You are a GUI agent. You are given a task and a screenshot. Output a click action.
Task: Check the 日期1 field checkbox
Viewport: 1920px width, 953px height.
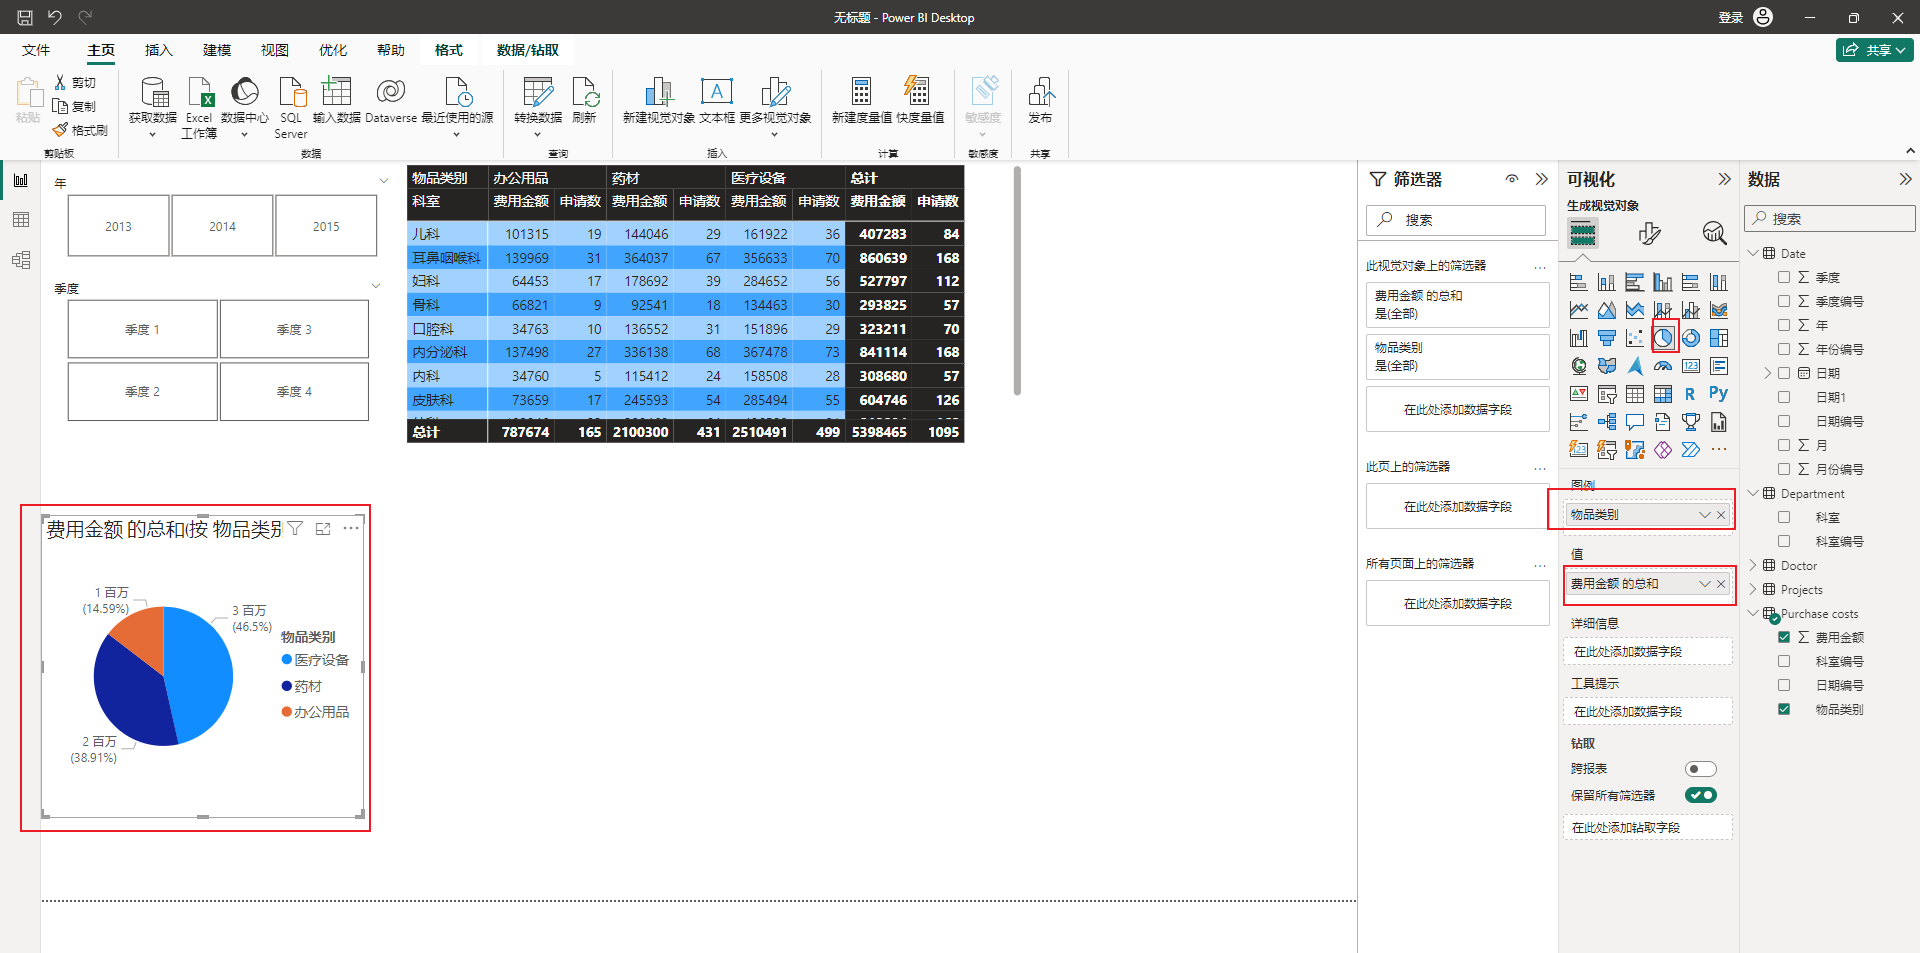coord(1784,397)
